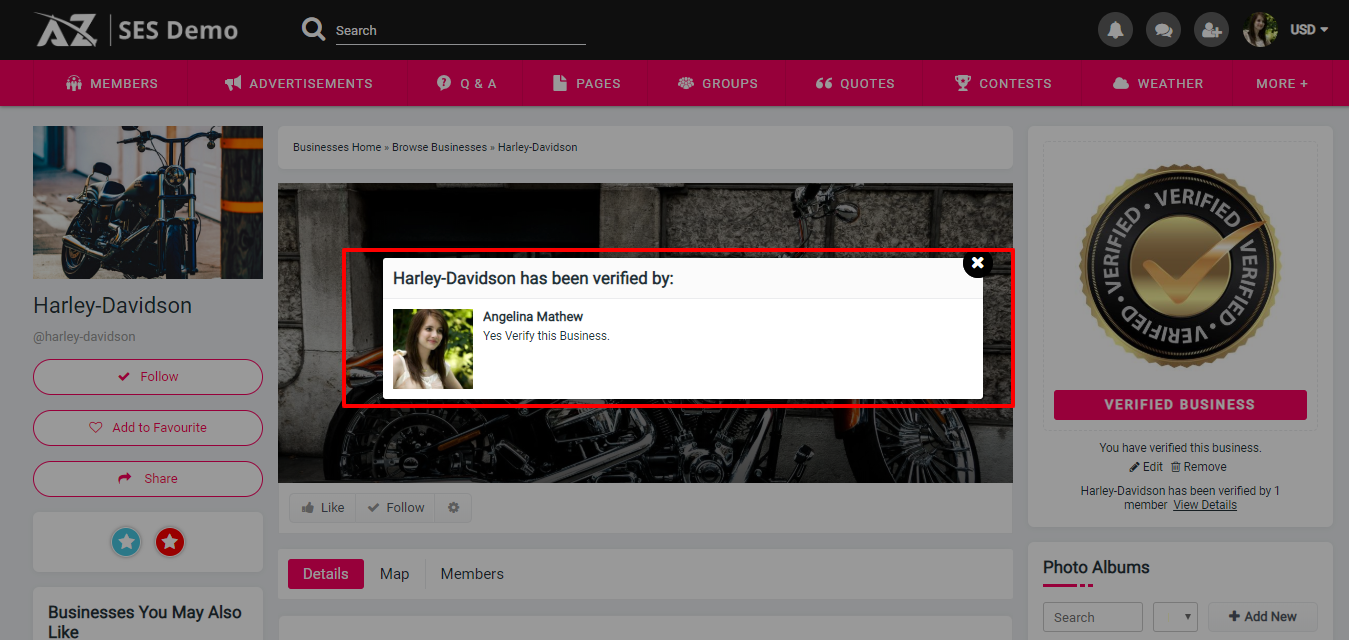
Task: Open the Quotes menu
Action: point(855,83)
